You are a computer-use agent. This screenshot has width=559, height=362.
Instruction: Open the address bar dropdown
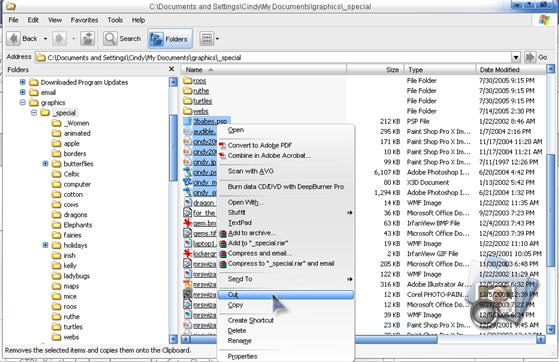pyautogui.click(x=516, y=57)
